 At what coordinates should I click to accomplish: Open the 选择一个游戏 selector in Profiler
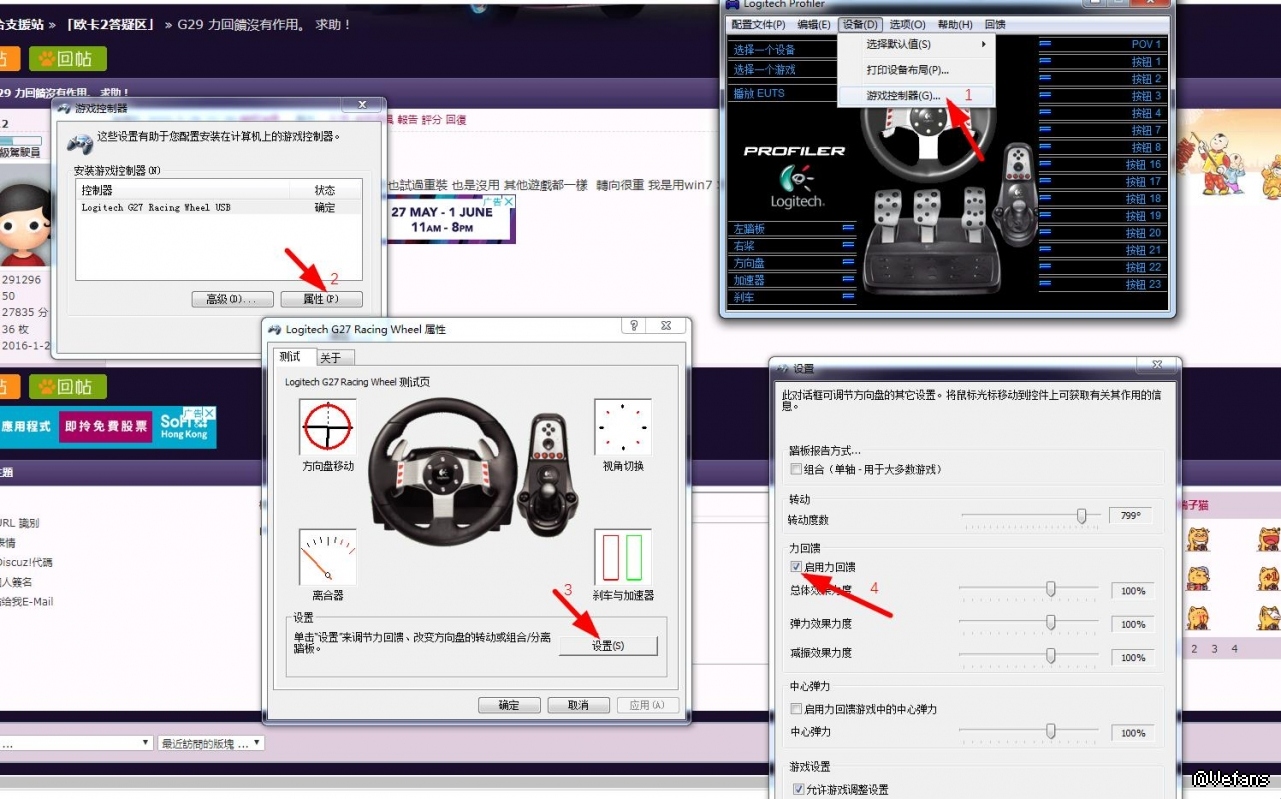(782, 69)
